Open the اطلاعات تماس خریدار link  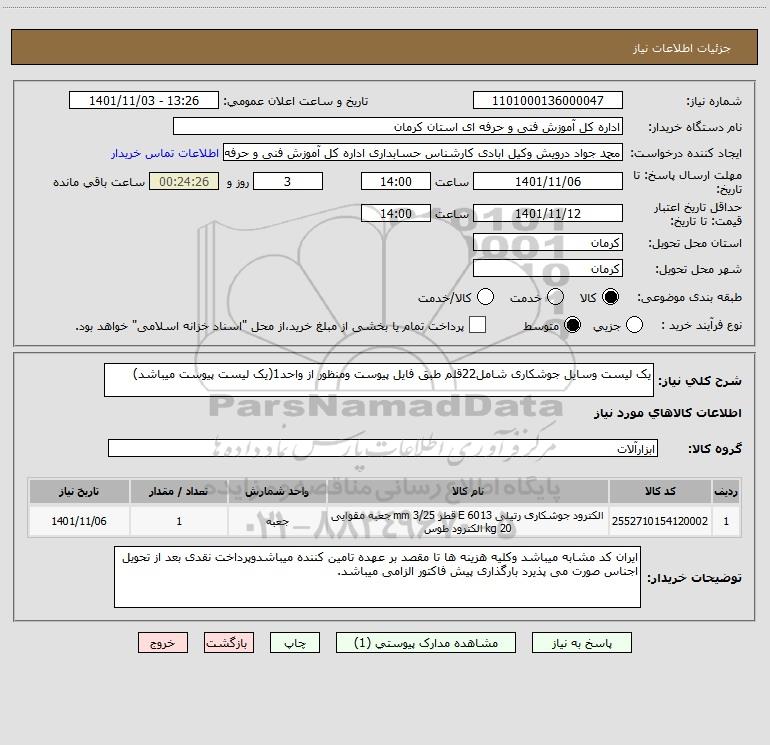pos(165,153)
